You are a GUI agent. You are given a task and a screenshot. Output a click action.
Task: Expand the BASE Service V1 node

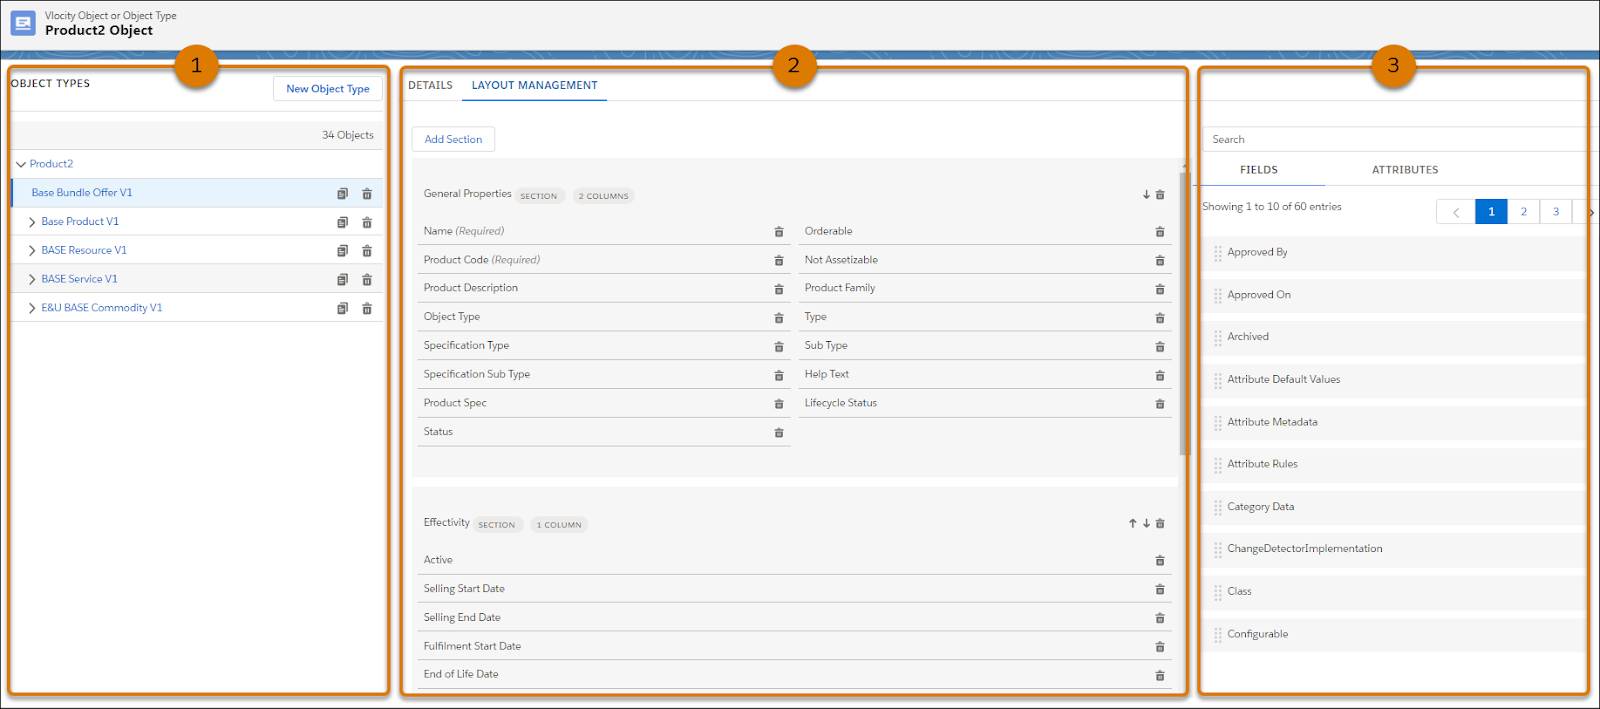pos(32,280)
